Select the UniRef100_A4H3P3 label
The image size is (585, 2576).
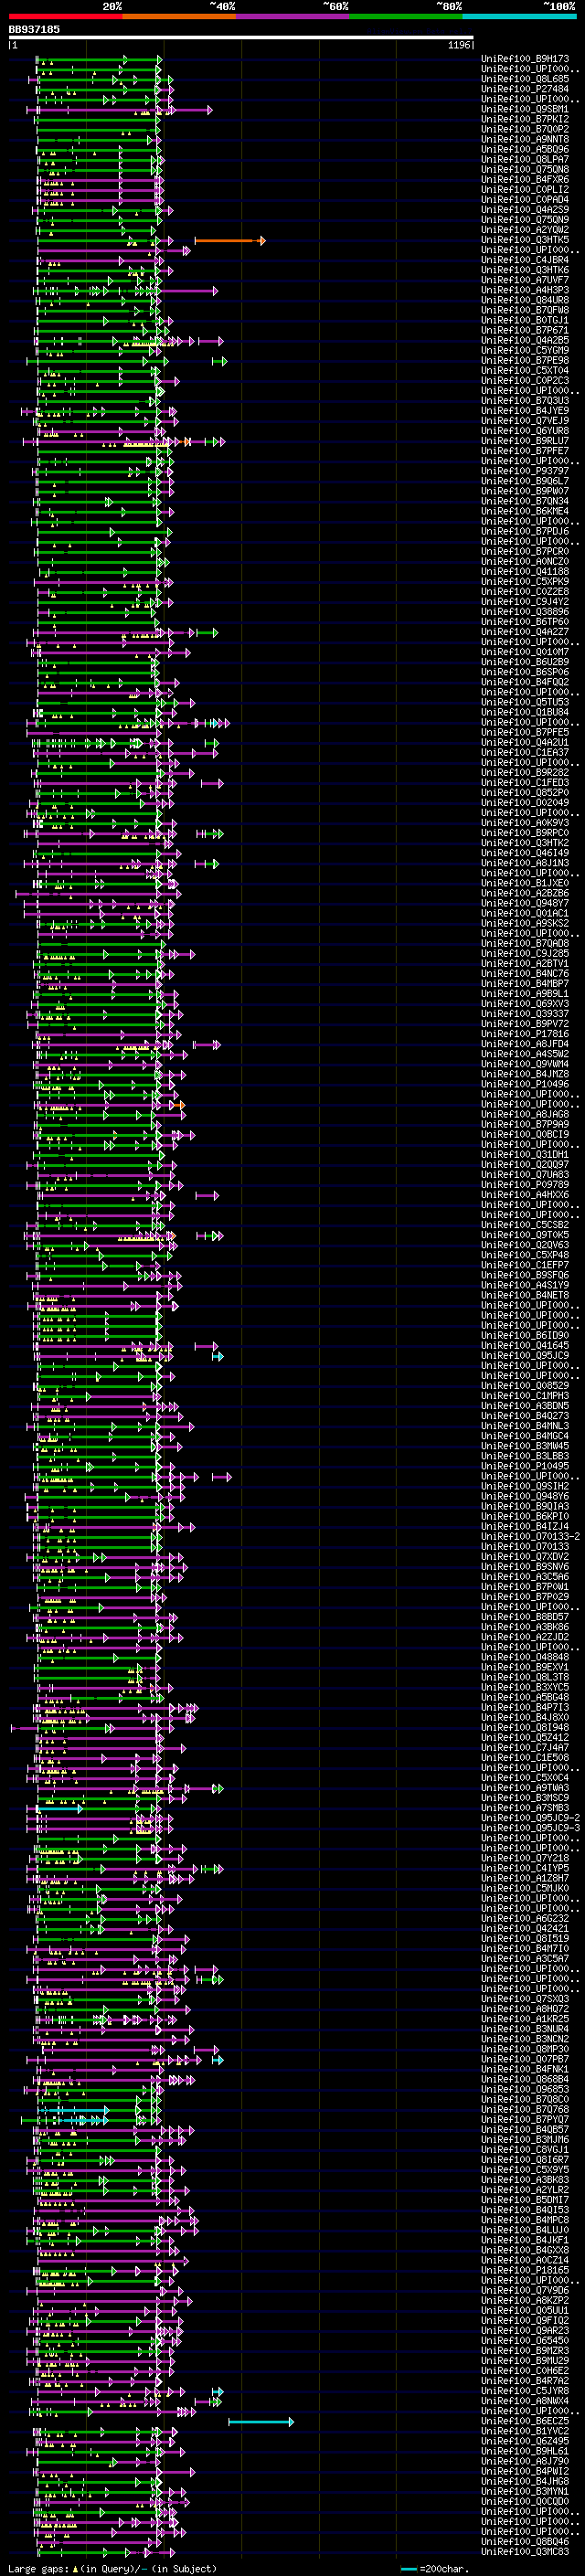point(525,290)
